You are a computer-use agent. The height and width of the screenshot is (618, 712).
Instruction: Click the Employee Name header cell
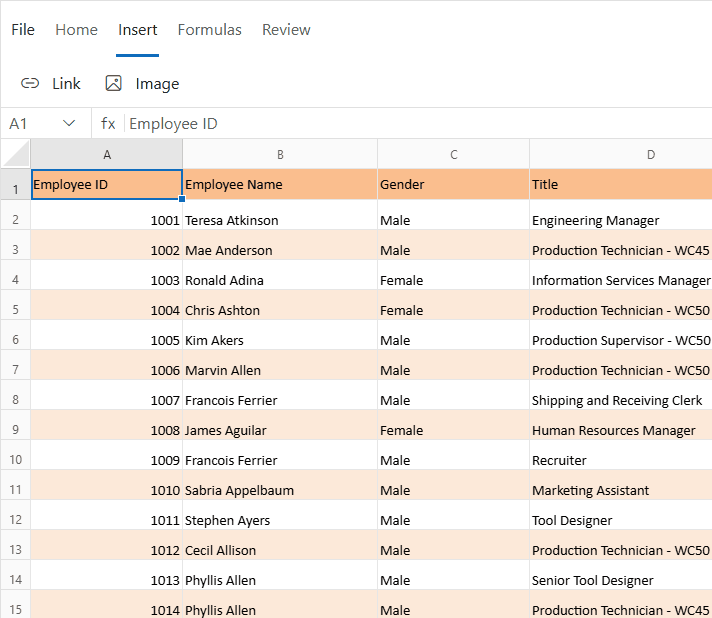(x=280, y=184)
